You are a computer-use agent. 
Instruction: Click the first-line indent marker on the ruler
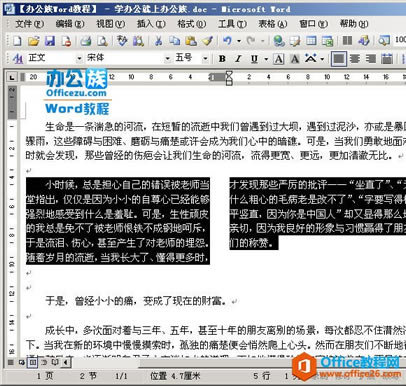click(229, 74)
